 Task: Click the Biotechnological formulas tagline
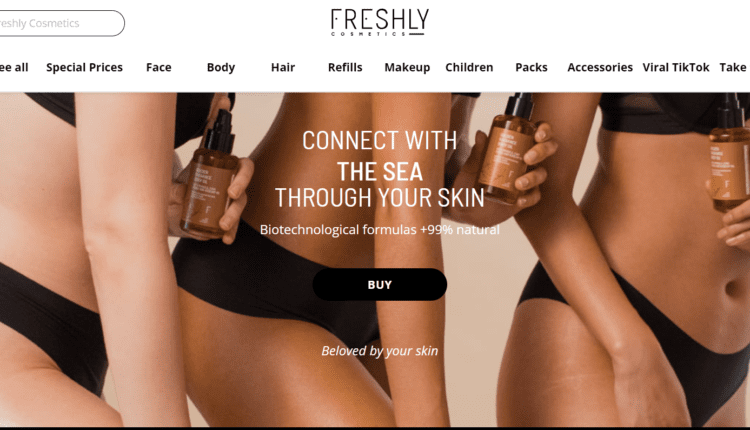click(380, 230)
